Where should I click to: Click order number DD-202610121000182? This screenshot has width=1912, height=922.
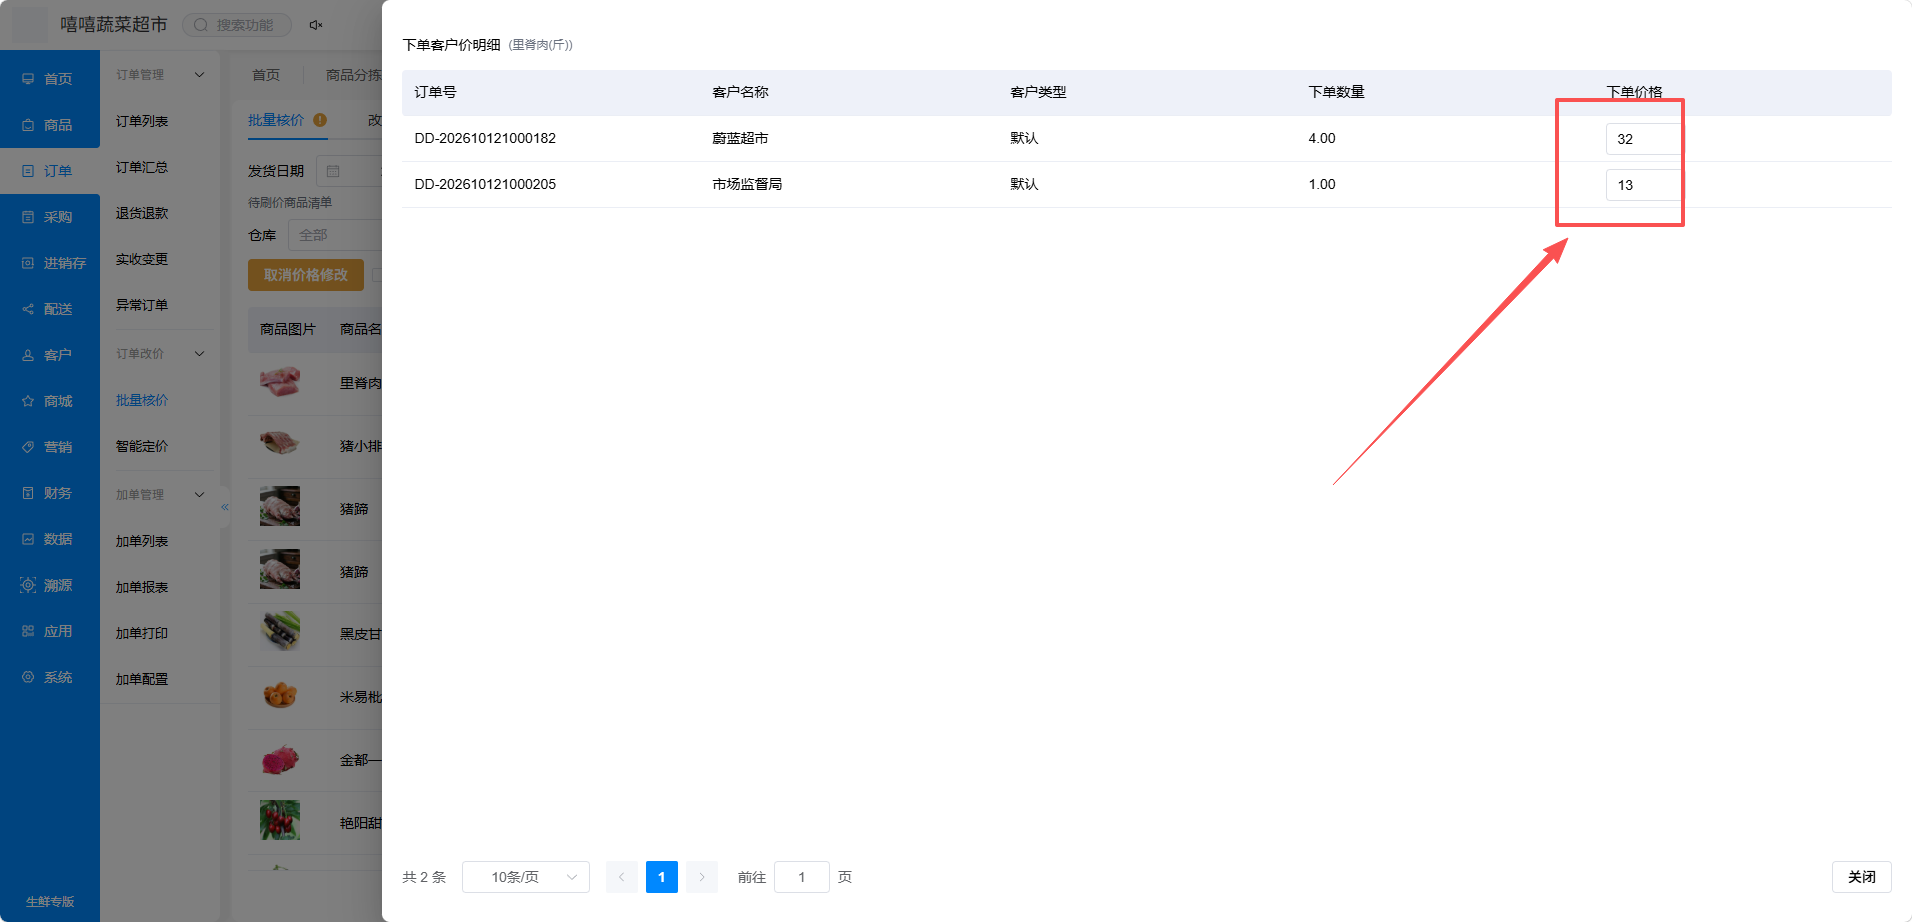pos(485,138)
